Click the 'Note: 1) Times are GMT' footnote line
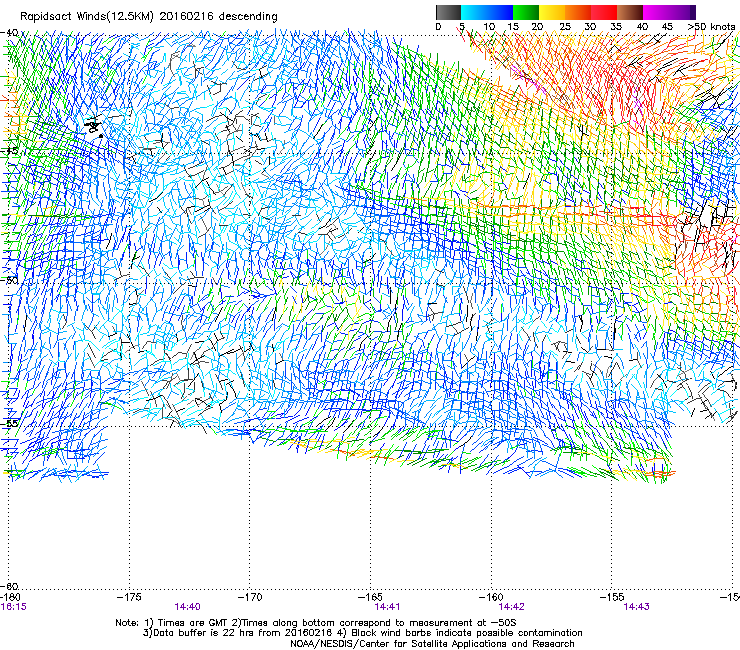The image size is (740, 650). pos(316,623)
